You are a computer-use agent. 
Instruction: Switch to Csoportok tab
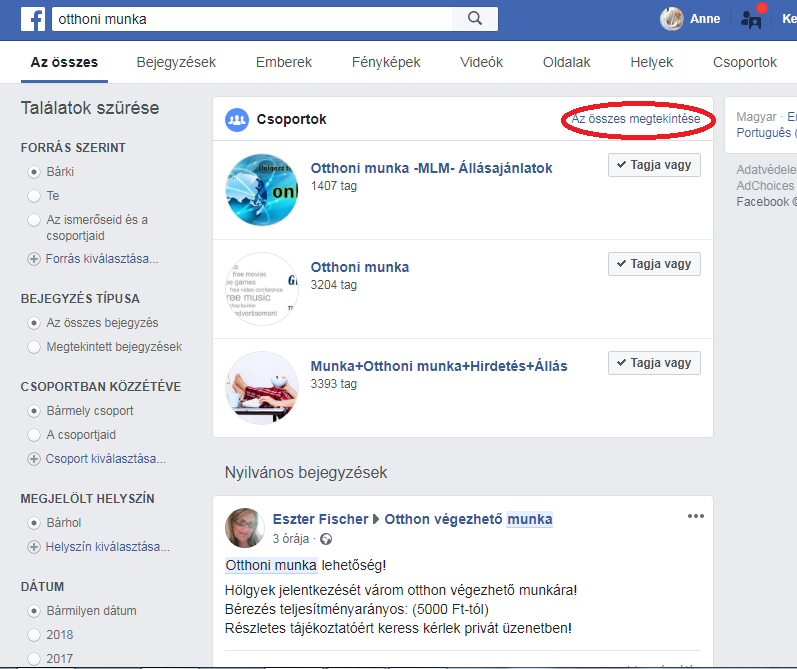click(745, 62)
